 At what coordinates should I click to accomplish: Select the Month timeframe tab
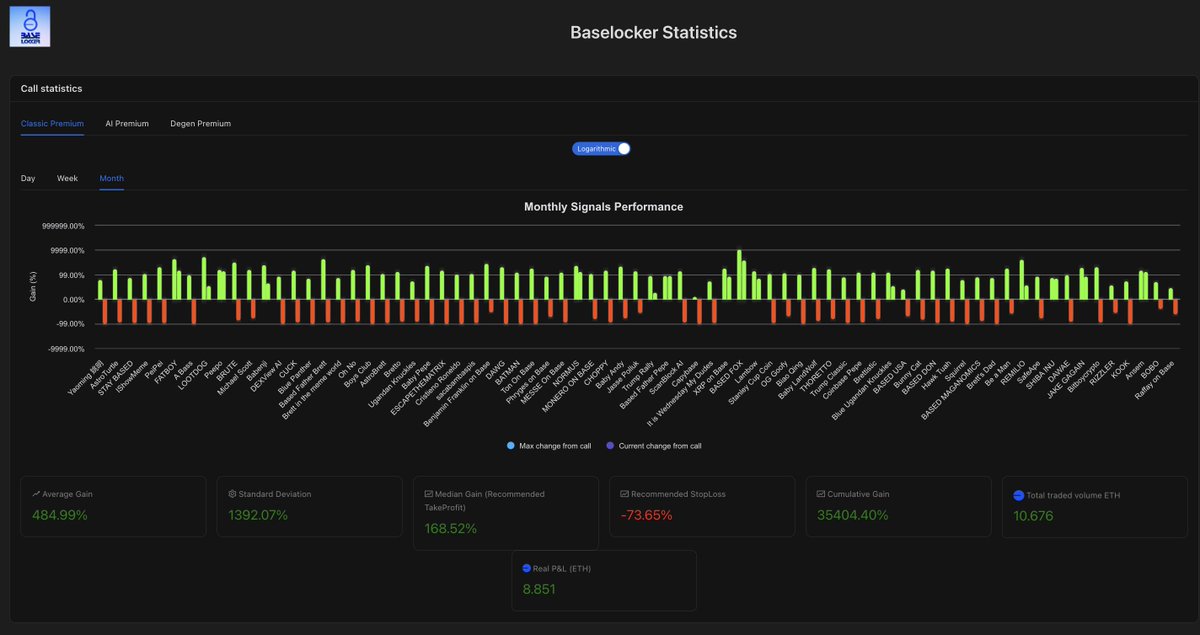coord(112,178)
